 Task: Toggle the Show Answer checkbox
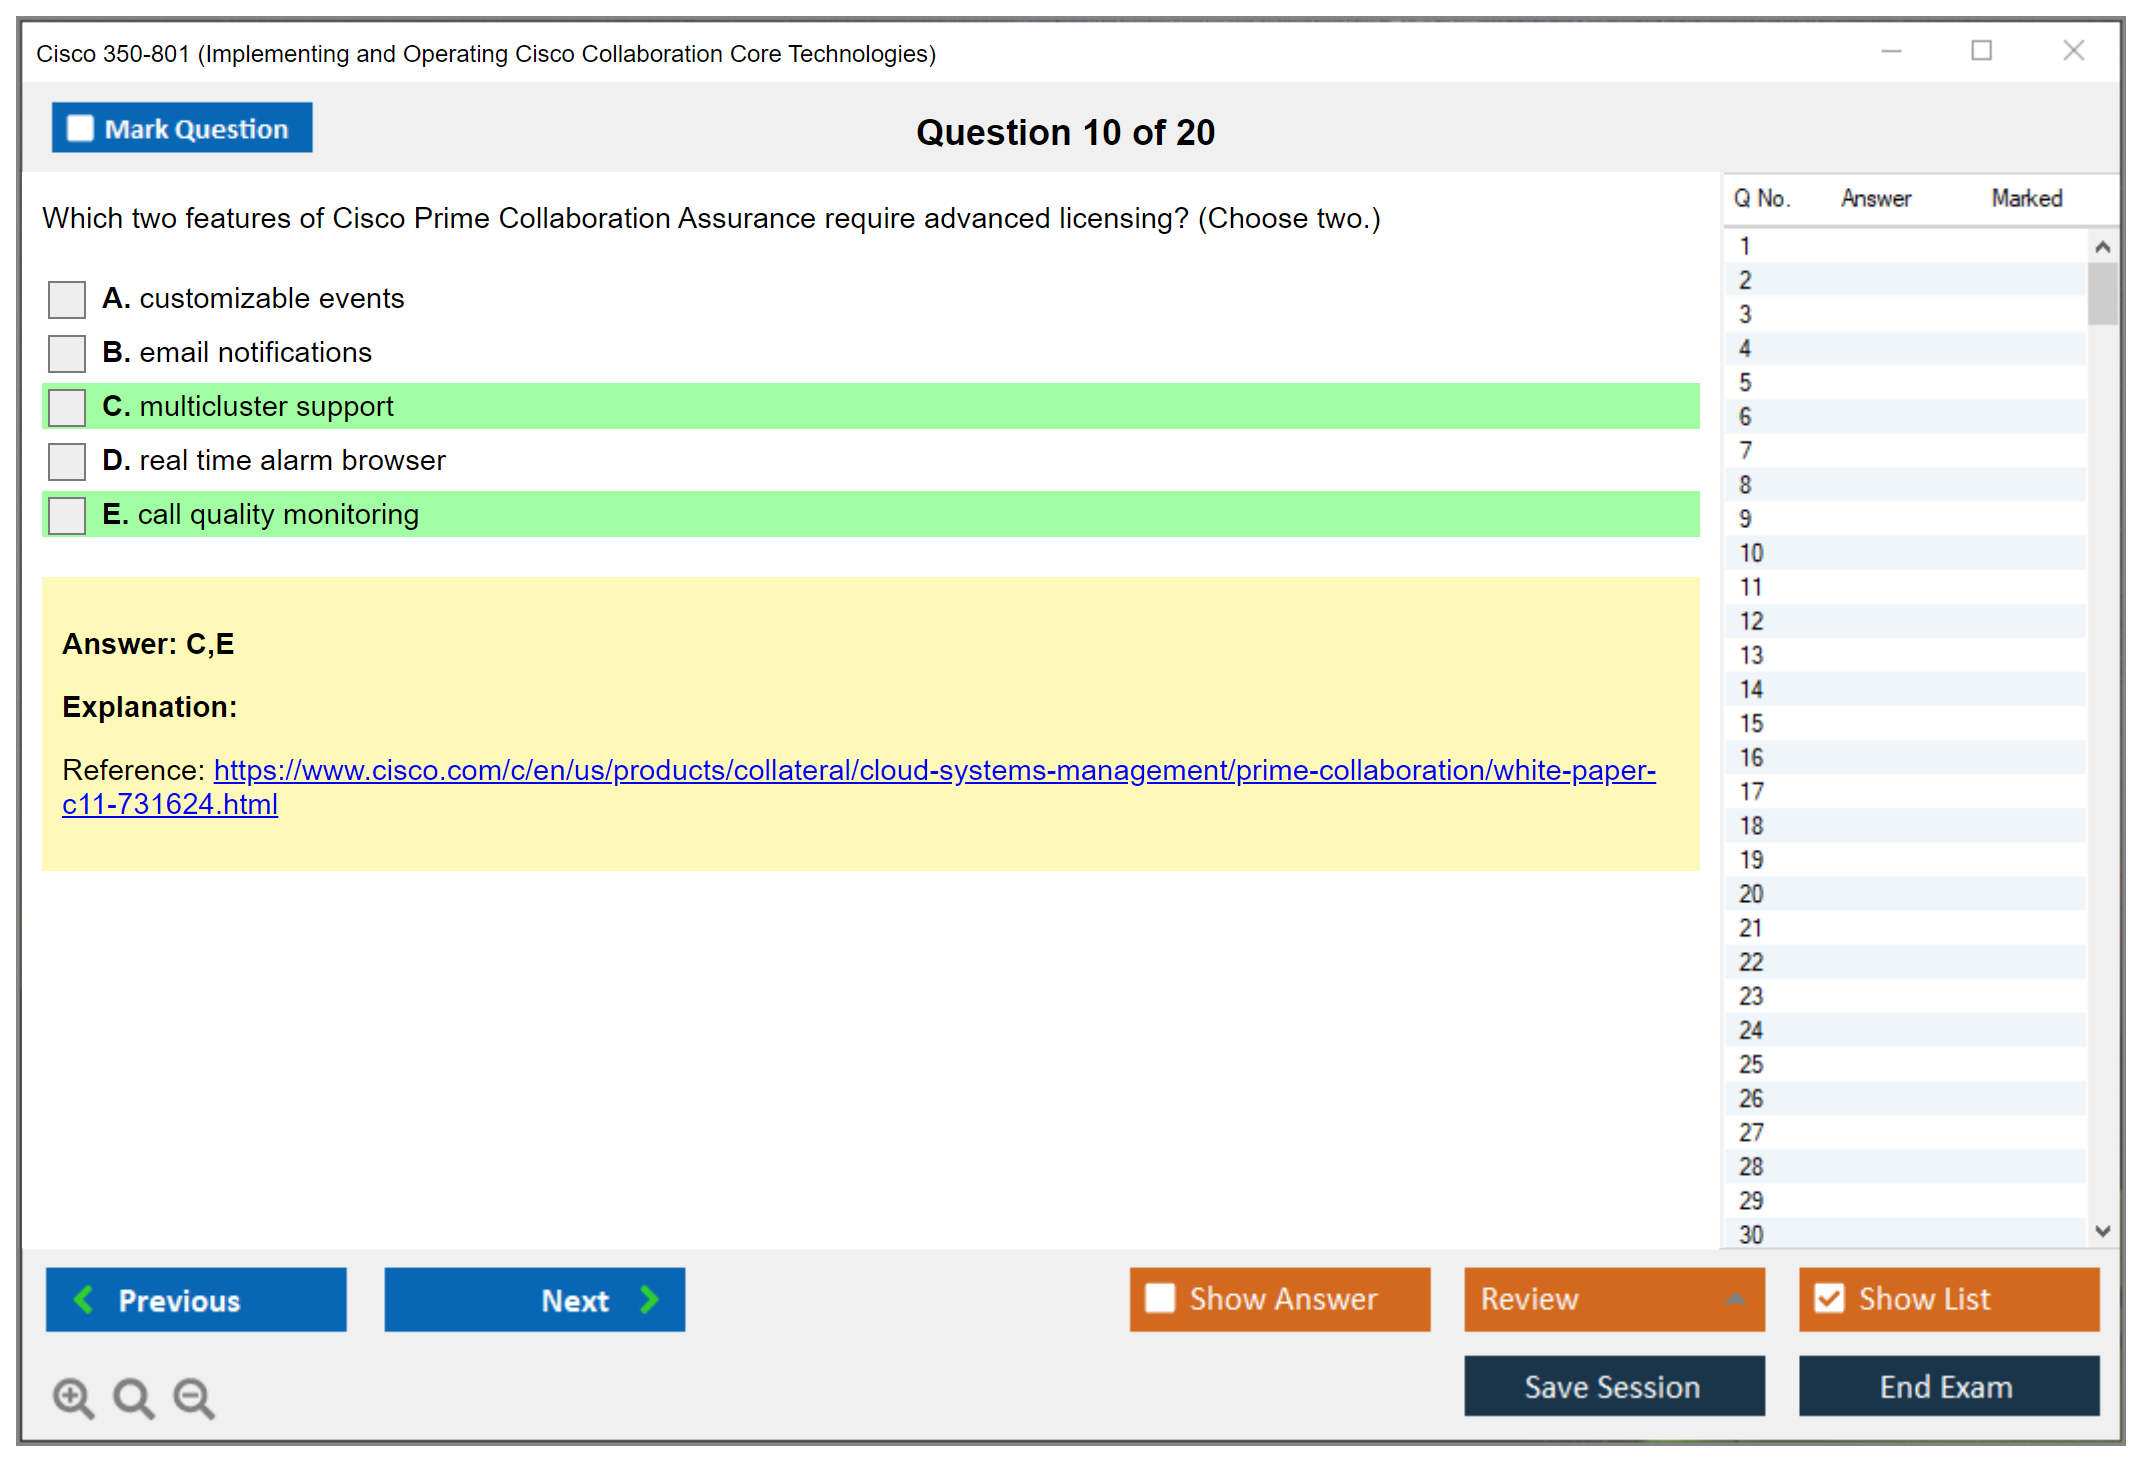pos(1160,1298)
